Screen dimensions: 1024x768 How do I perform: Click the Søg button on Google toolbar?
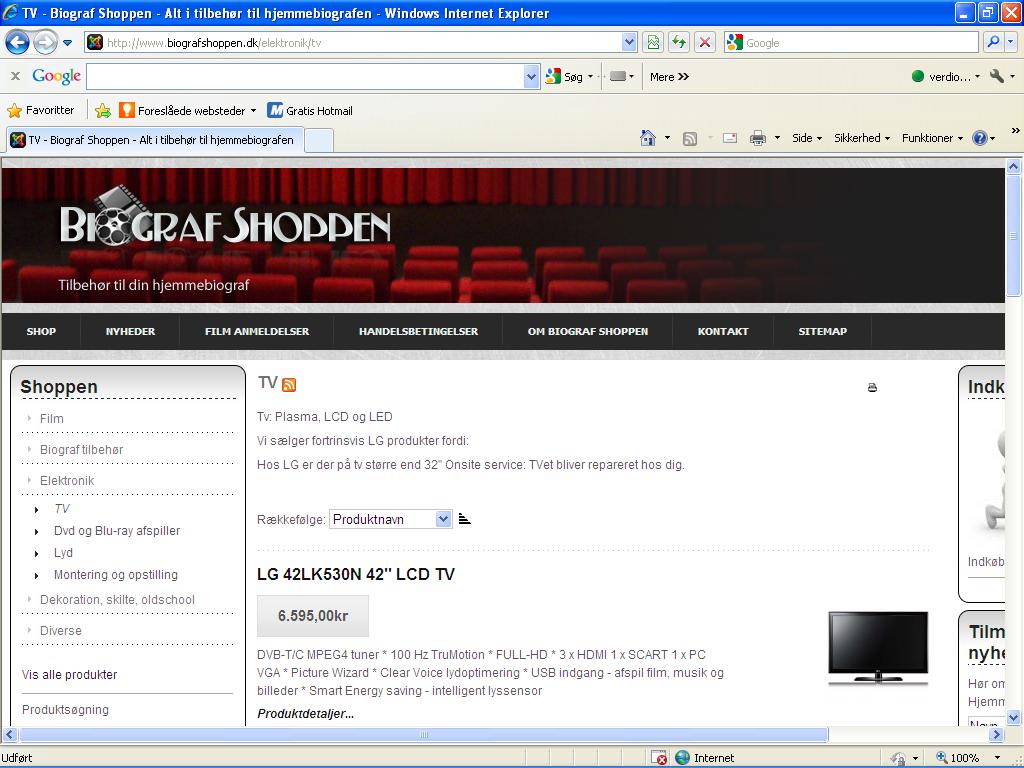pos(564,77)
